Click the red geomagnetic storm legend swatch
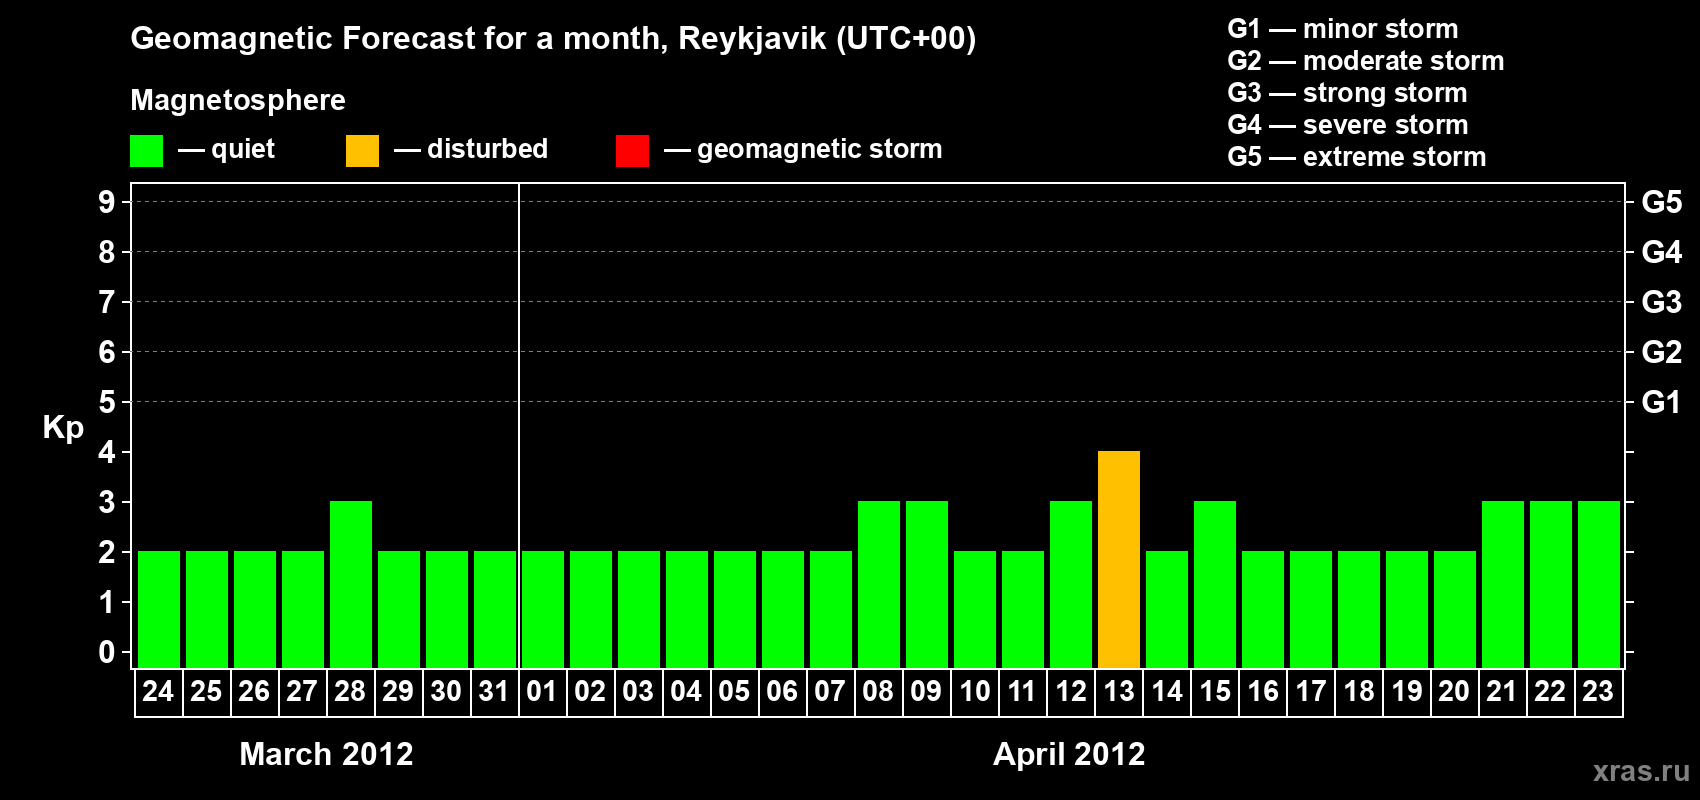 click(632, 151)
